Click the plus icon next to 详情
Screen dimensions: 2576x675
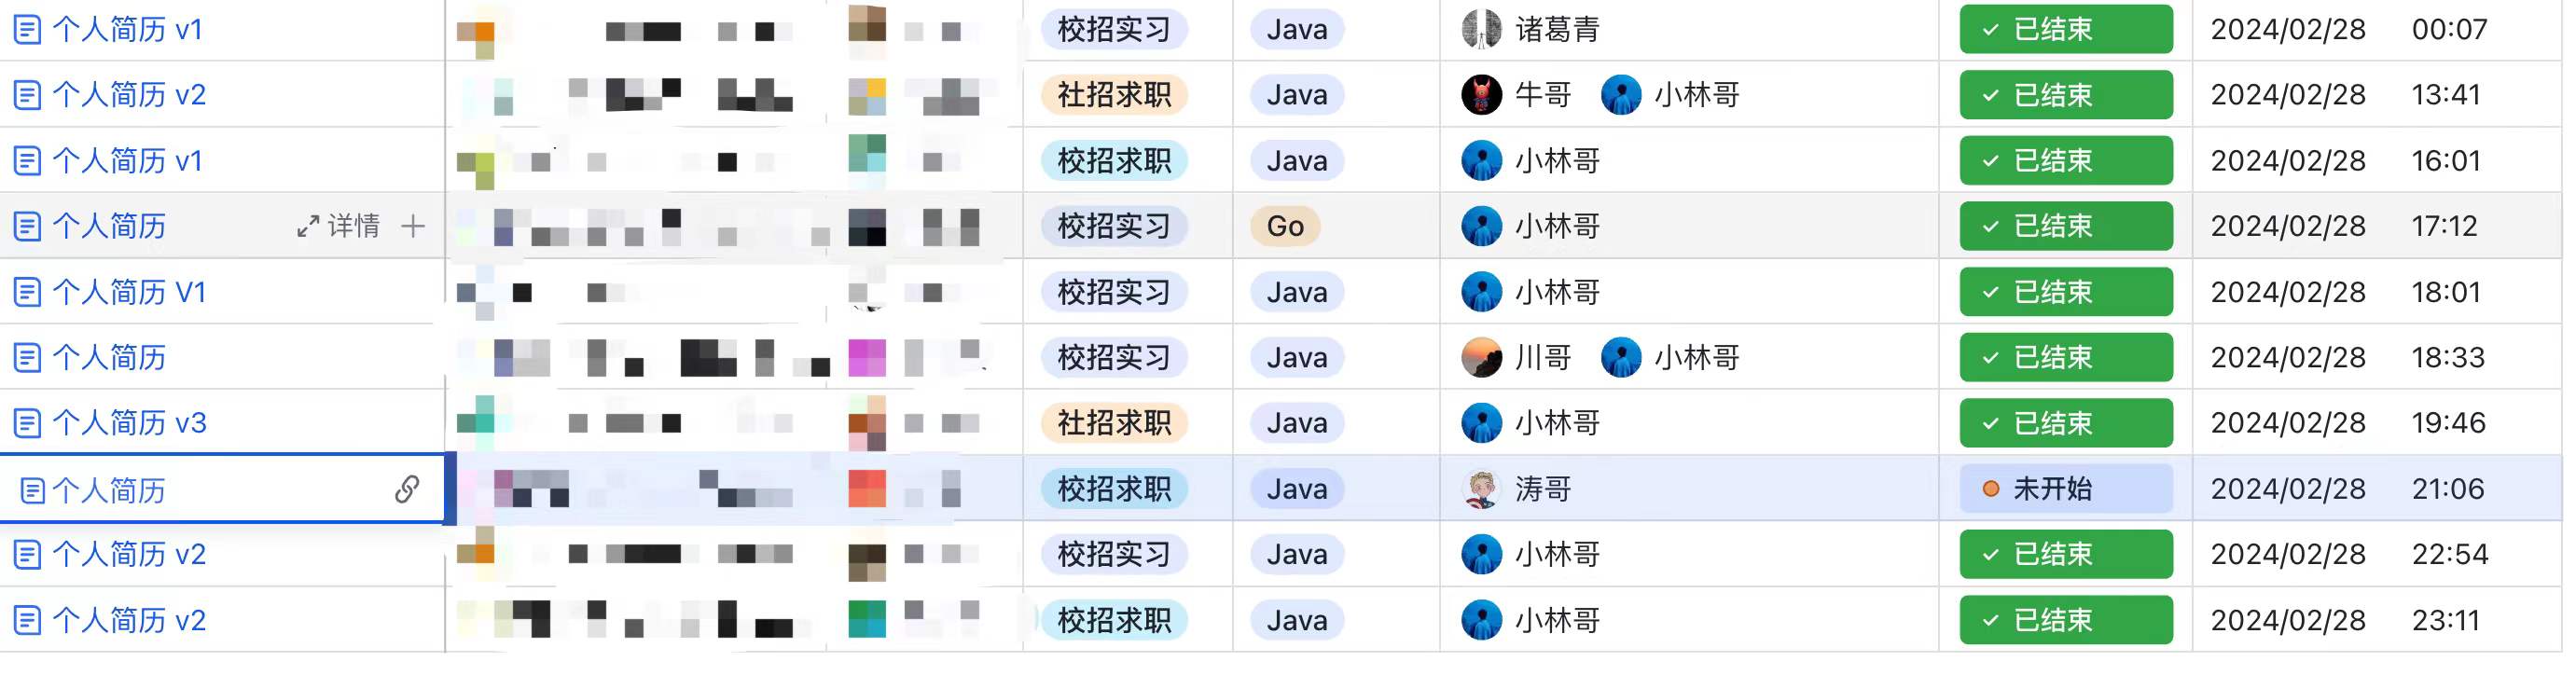[x=413, y=227]
